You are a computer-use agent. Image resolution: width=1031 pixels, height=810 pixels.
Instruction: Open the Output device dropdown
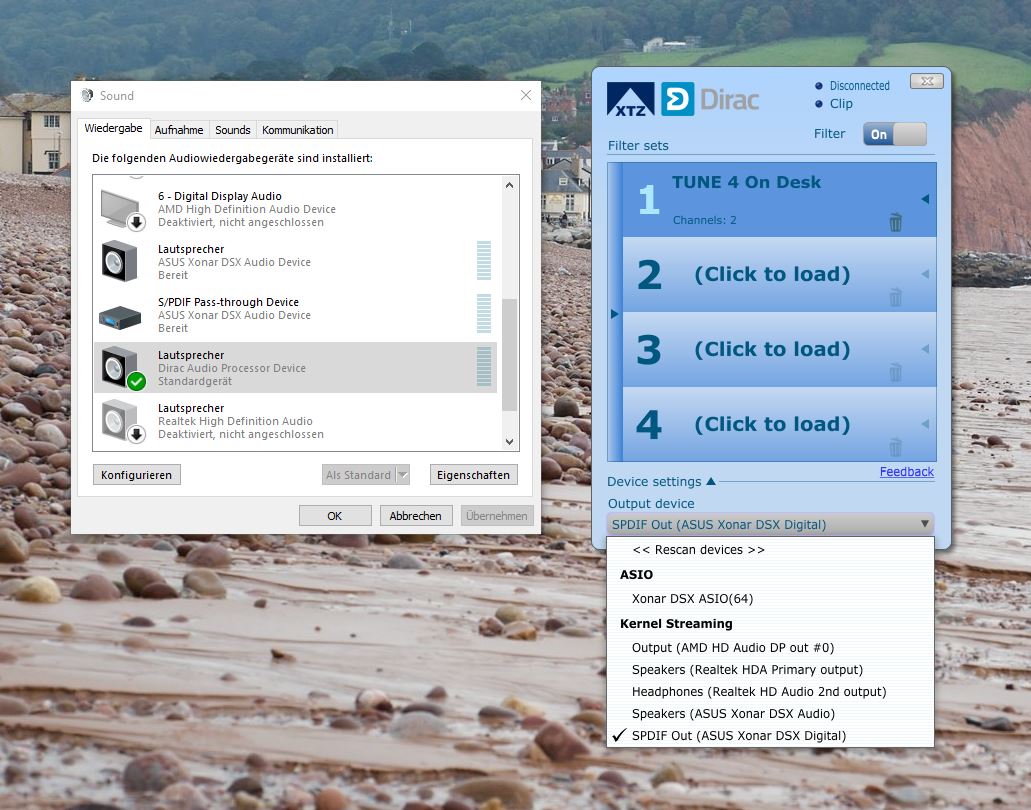click(770, 525)
